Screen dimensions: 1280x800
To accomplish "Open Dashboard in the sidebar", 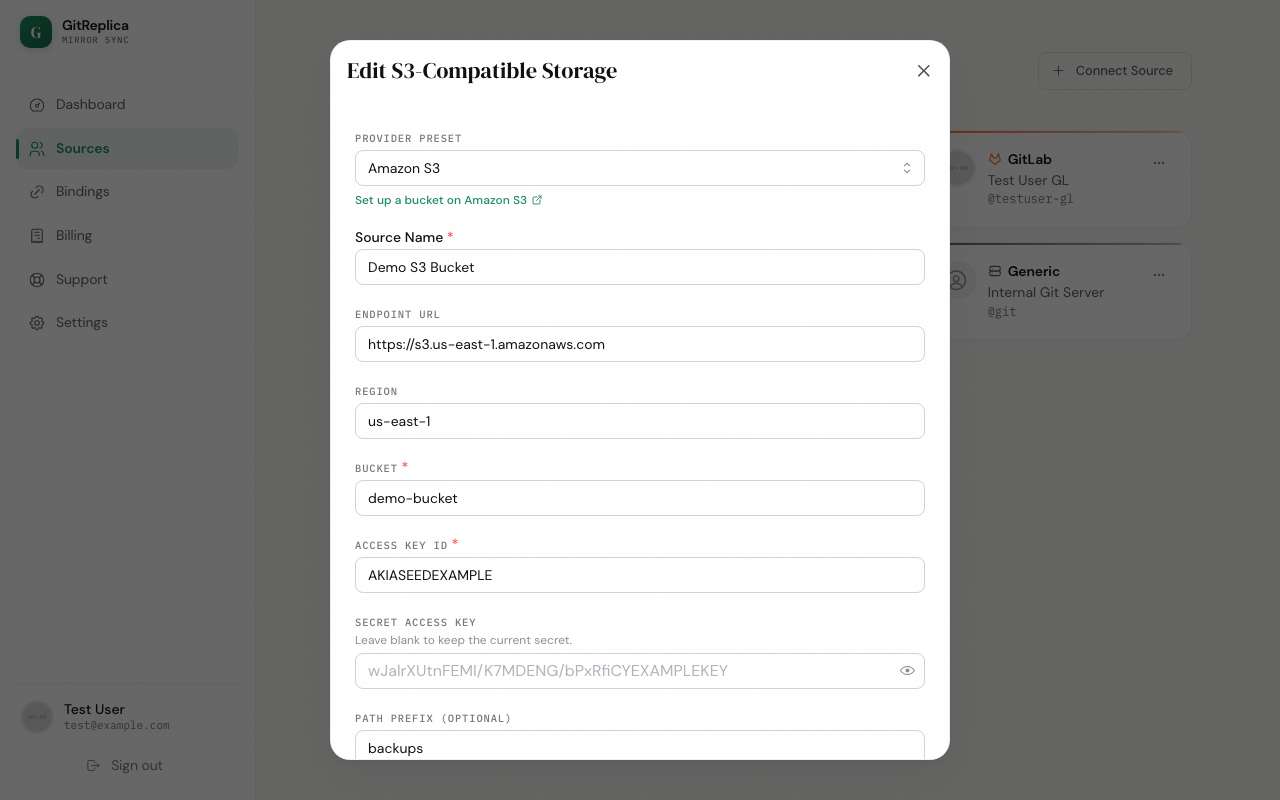I will click(x=127, y=105).
